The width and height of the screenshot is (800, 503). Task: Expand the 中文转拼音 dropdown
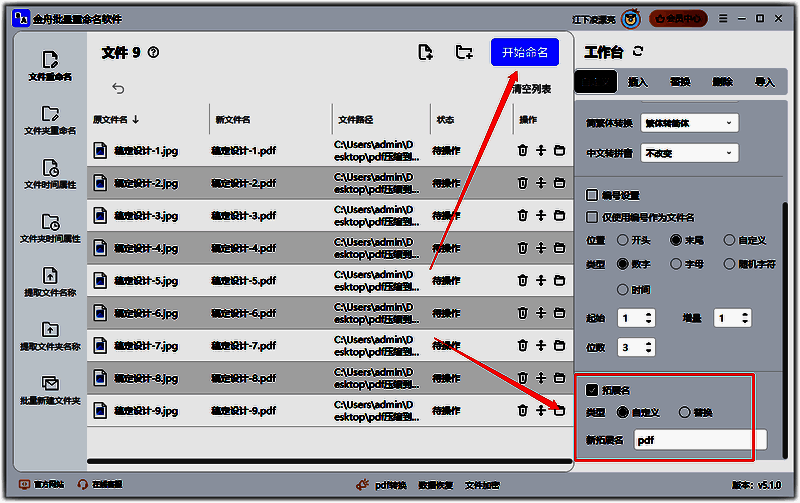tap(688, 154)
